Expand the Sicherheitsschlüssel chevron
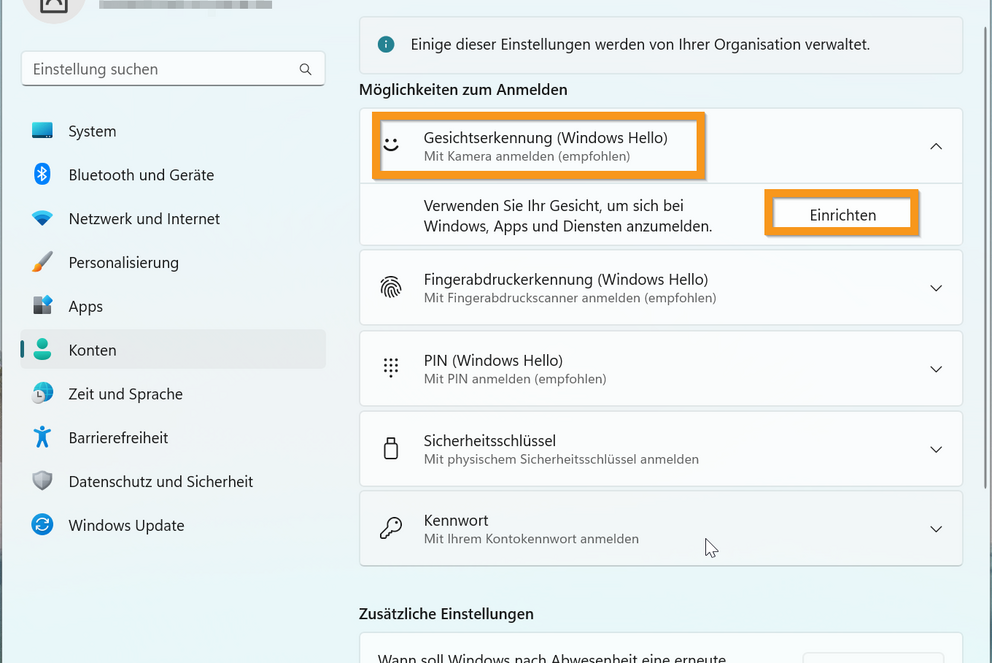The height and width of the screenshot is (663, 992). click(936, 450)
